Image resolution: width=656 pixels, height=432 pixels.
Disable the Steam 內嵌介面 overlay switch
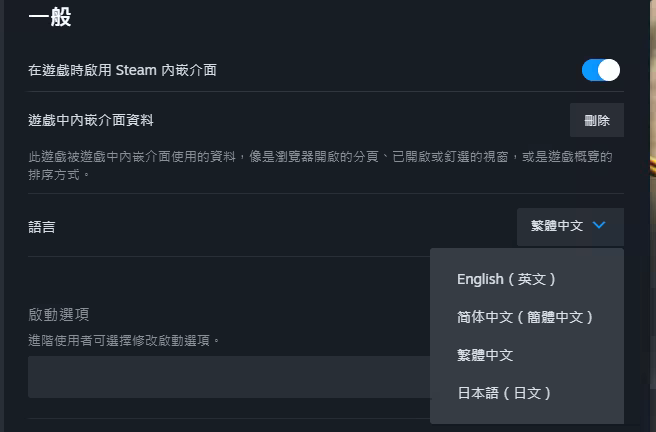(600, 70)
